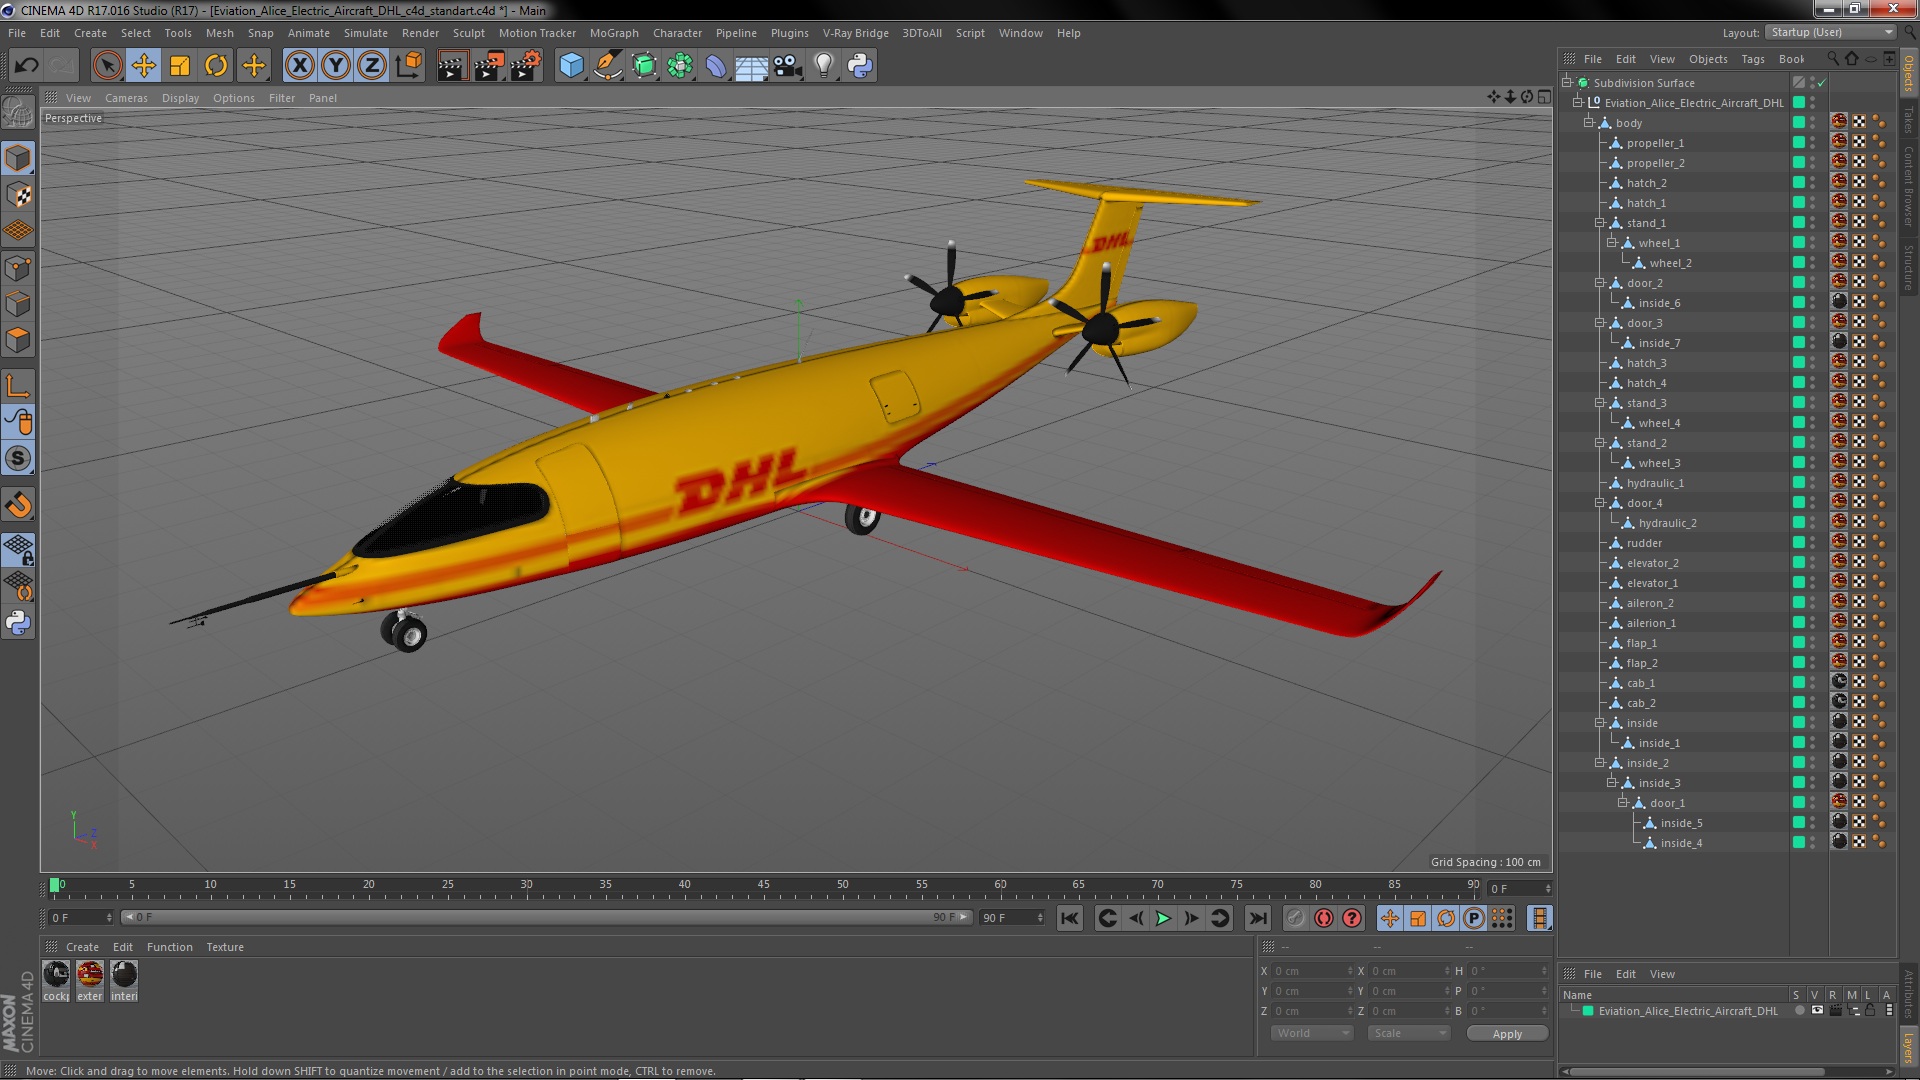Toggle Z axis lock

pos(372,66)
